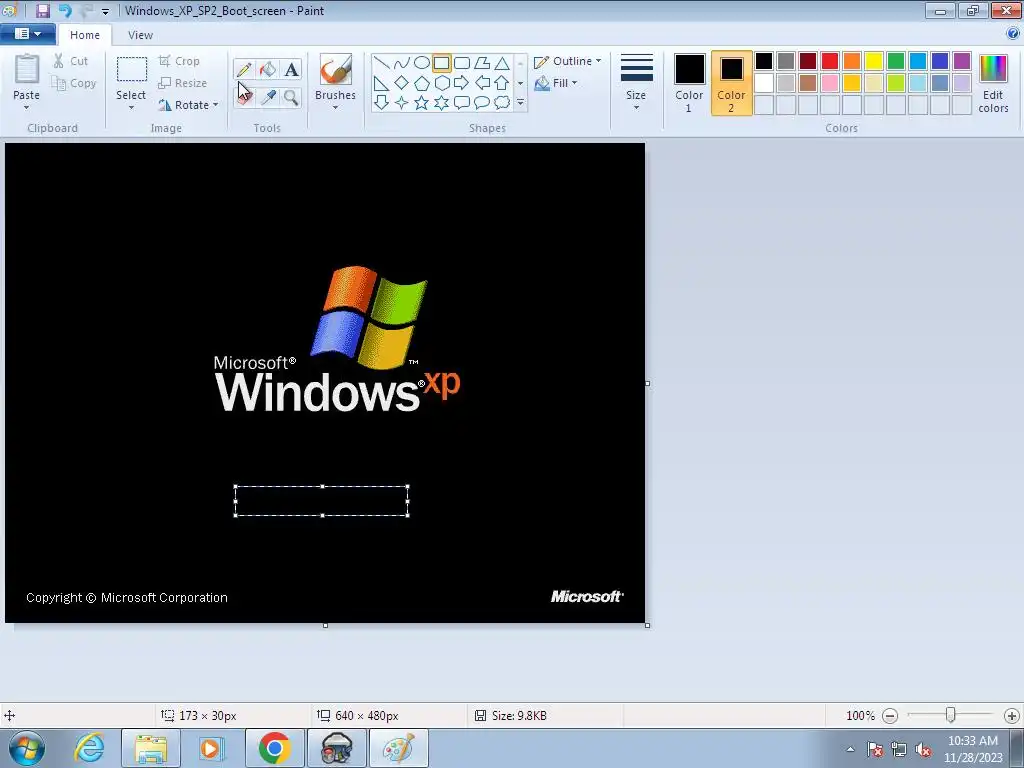This screenshot has width=1024, height=768.
Task: Choose the Triangle shape
Action: (x=502, y=63)
